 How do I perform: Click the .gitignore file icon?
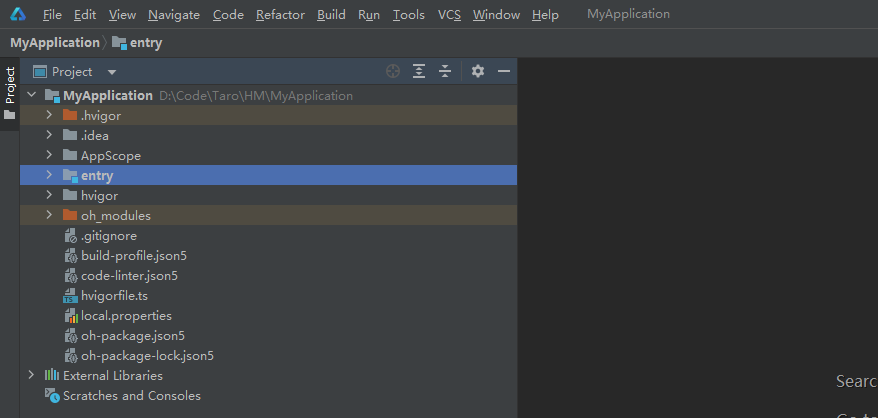tap(71, 236)
